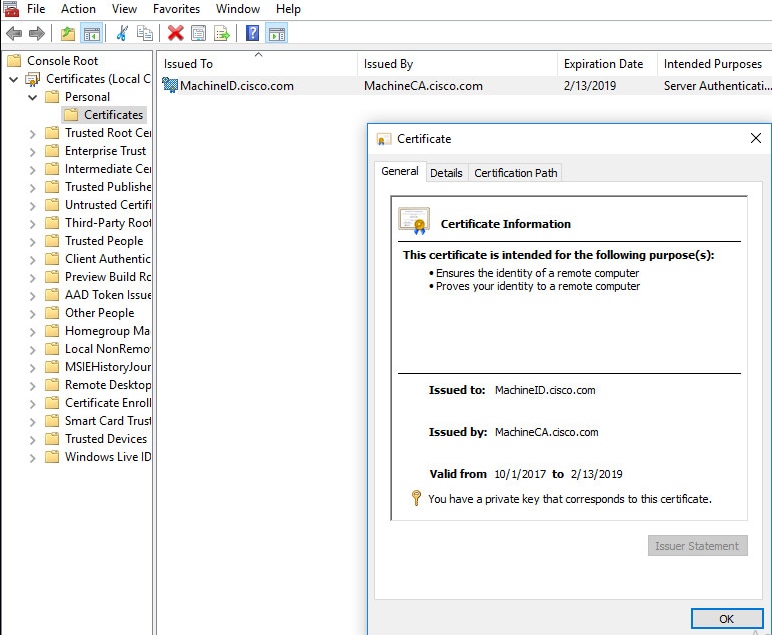Switch to the Details tab
Image resolution: width=772 pixels, height=635 pixels.
coord(446,173)
